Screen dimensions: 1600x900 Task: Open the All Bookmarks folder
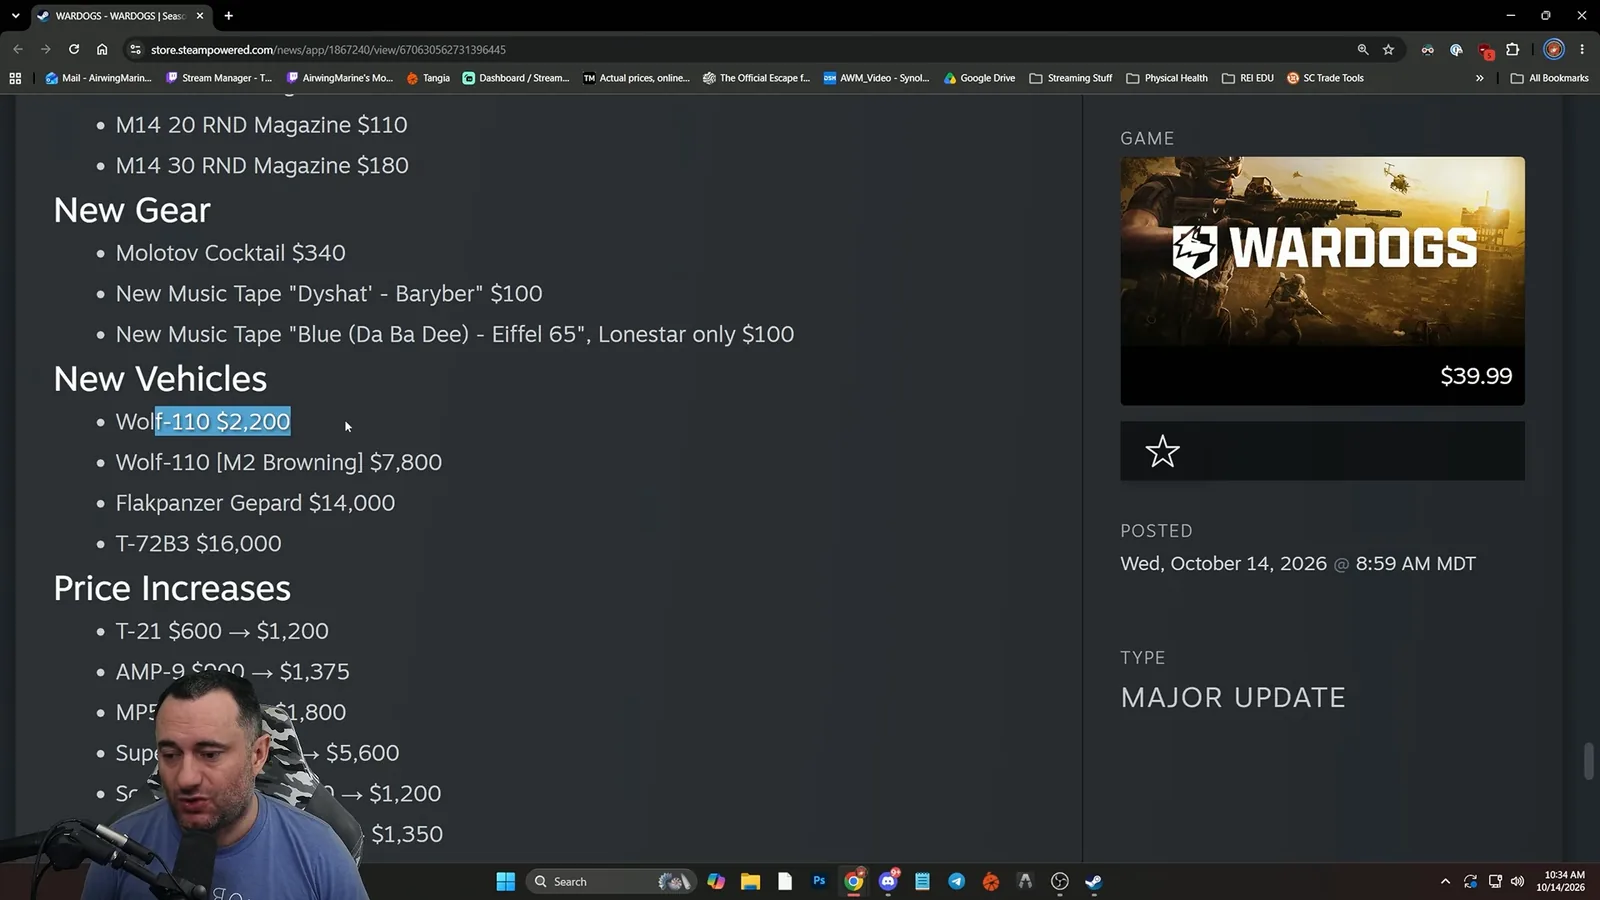pyautogui.click(x=1549, y=78)
